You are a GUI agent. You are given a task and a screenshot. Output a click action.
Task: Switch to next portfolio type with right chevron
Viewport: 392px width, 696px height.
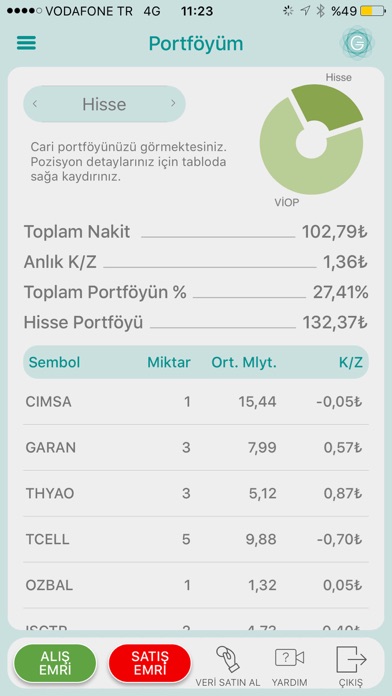(173, 104)
